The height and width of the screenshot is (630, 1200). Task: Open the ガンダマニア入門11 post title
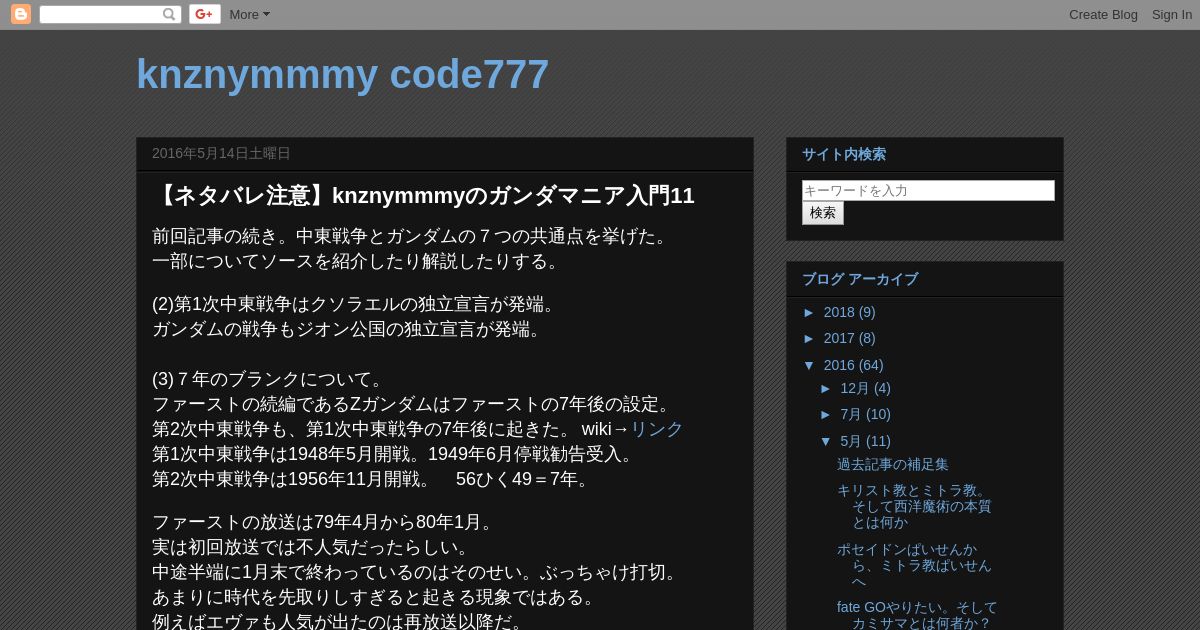[423, 195]
